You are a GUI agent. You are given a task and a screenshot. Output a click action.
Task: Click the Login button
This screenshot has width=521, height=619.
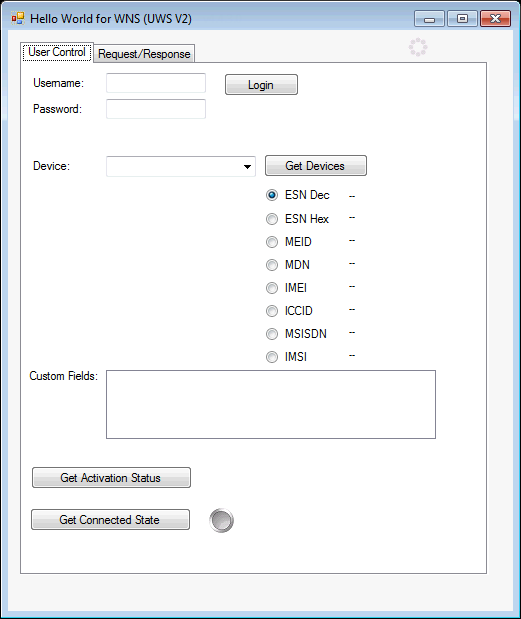[x=261, y=84]
